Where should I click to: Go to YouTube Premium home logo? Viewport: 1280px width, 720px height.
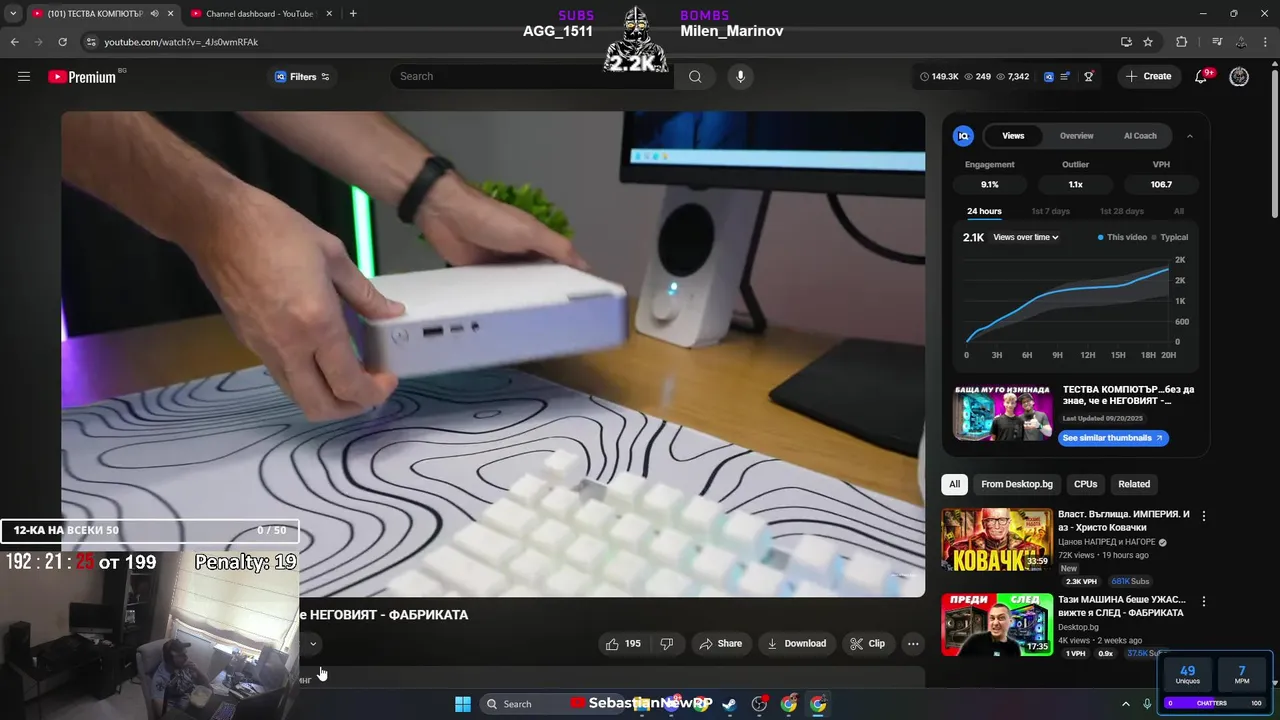click(x=82, y=77)
